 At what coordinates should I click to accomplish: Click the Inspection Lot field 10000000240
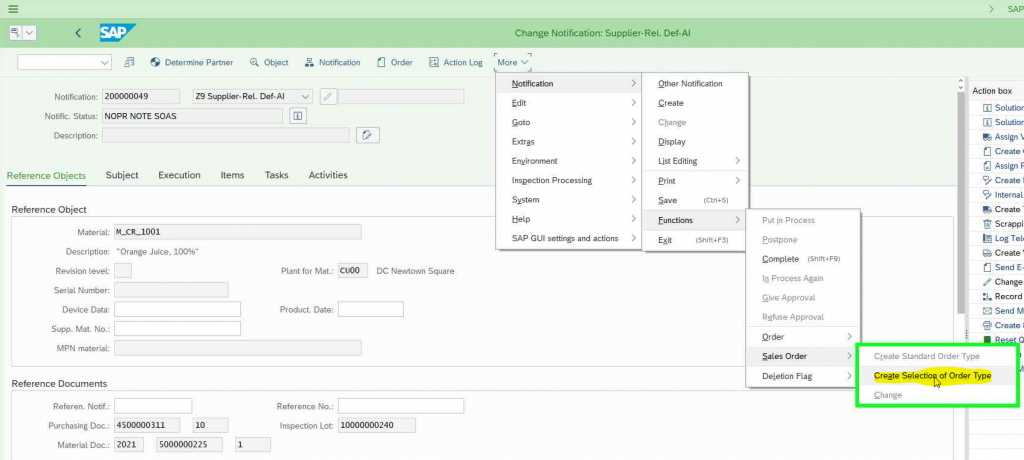click(x=376, y=425)
